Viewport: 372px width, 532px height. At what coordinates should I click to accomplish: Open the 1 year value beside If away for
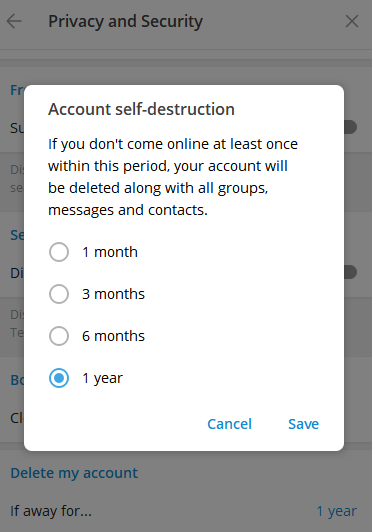pyautogui.click(x=336, y=511)
